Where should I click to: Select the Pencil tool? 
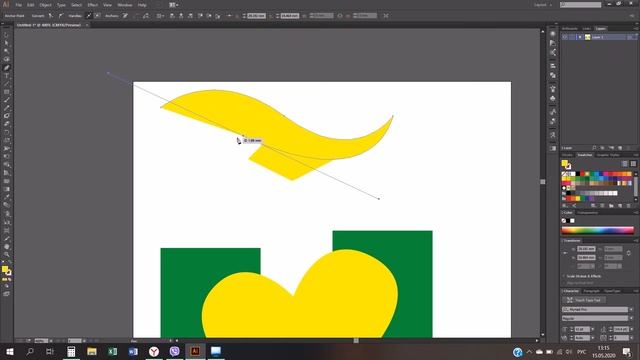click(7, 108)
